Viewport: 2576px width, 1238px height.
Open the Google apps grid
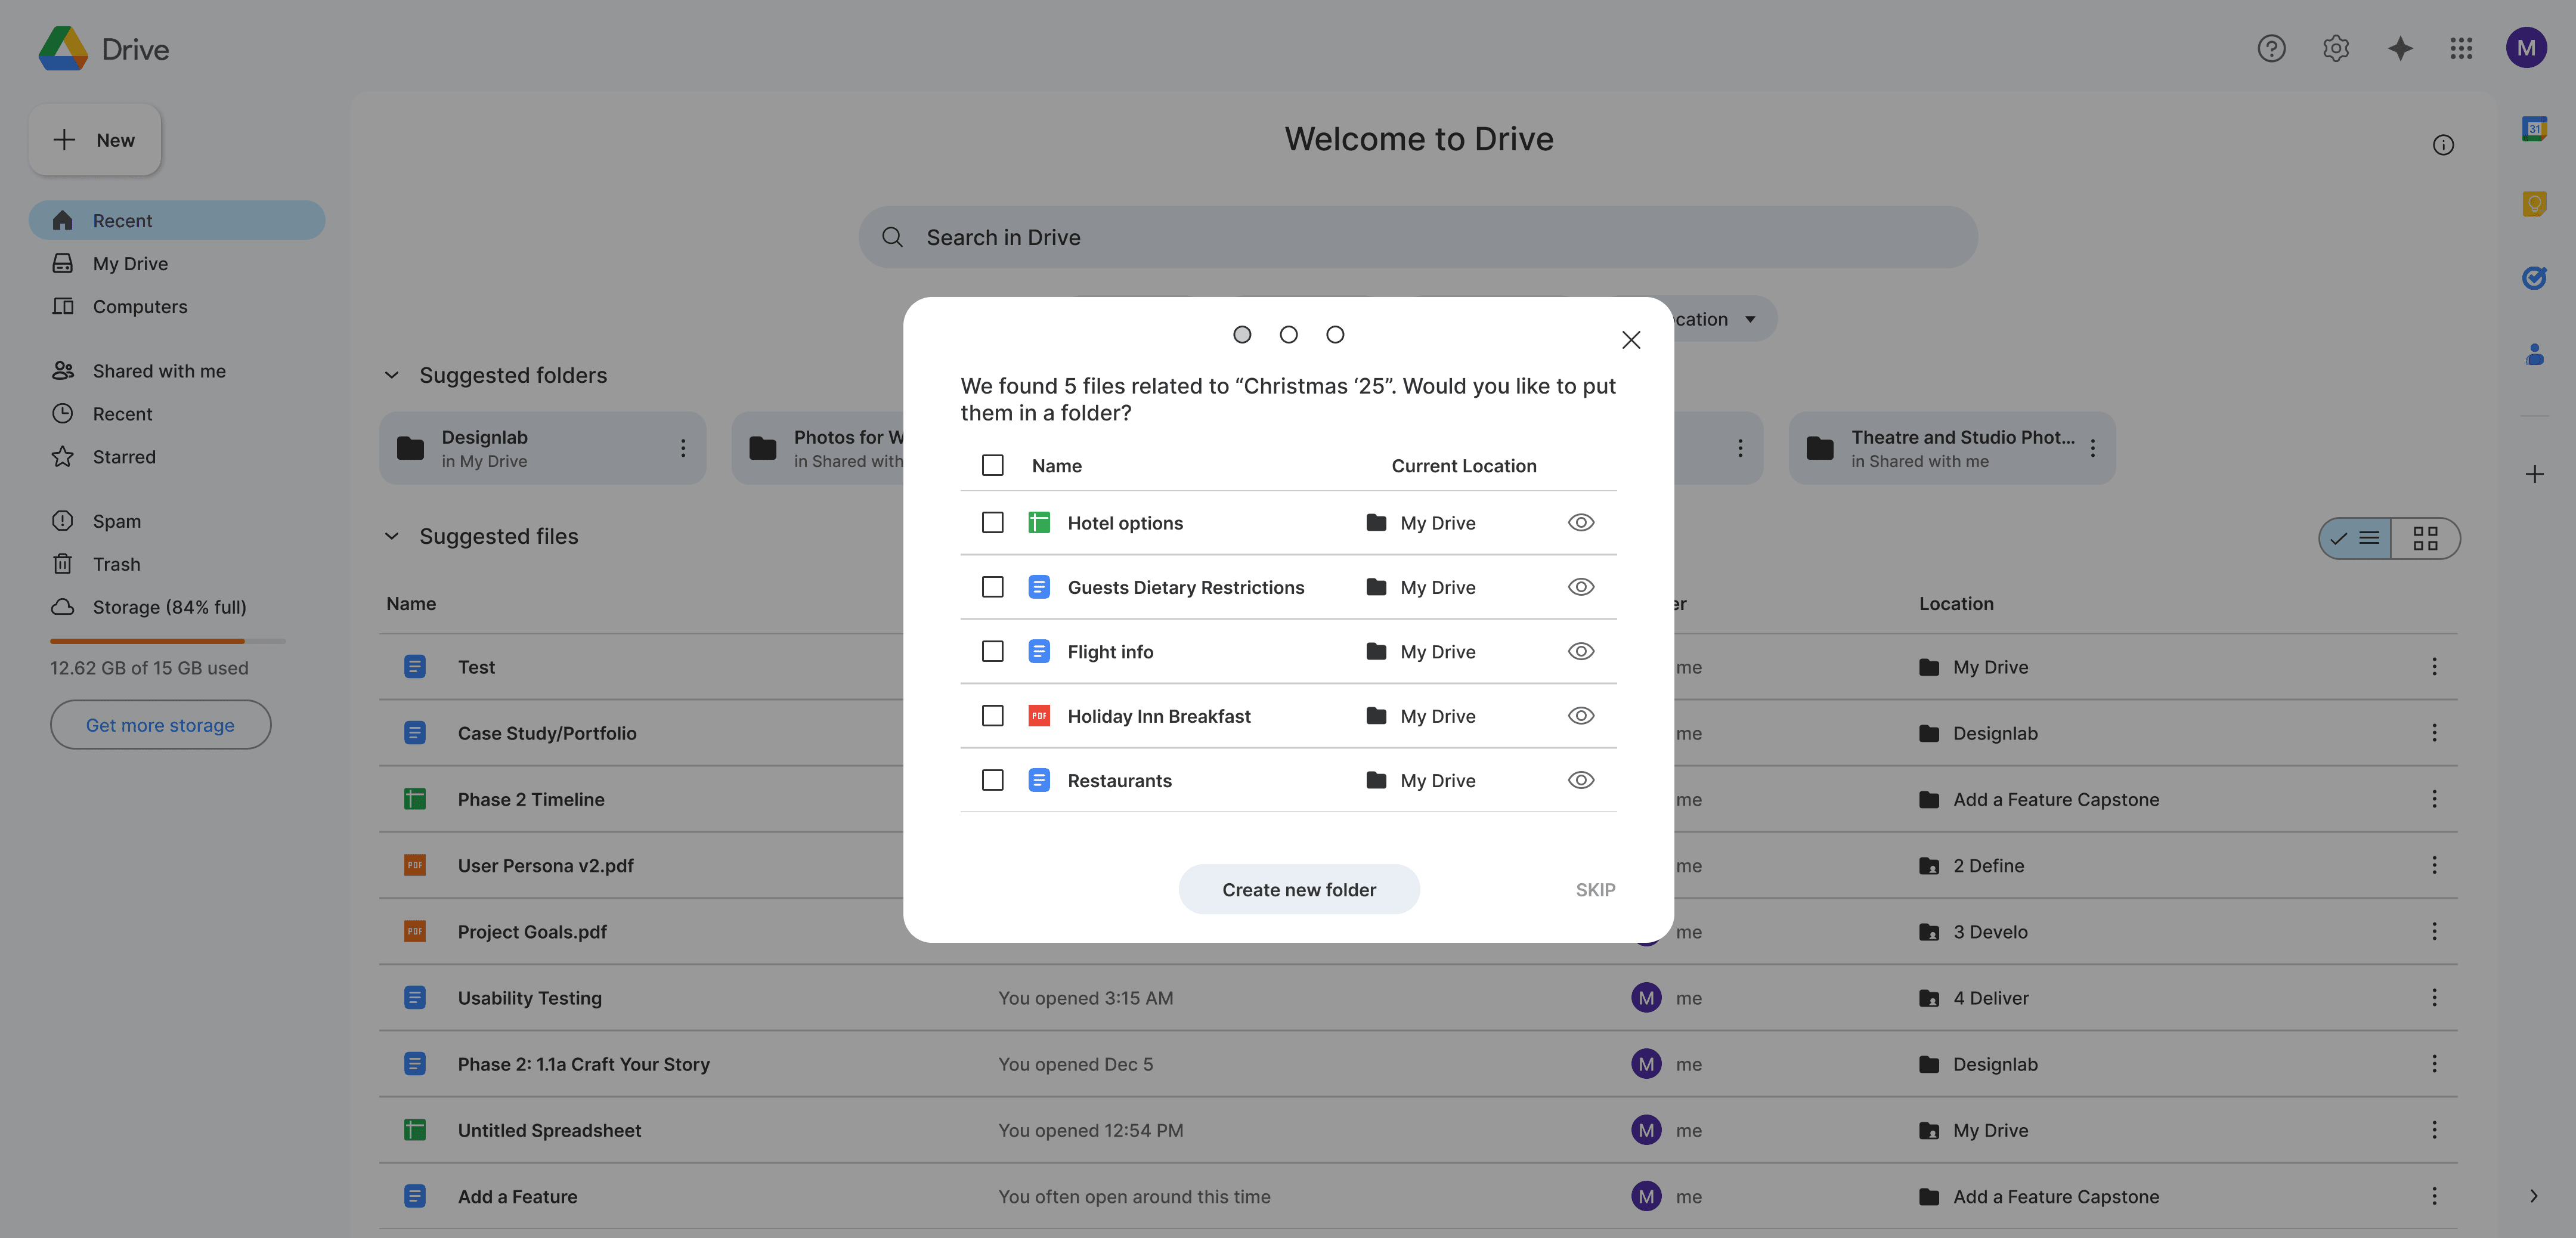[x=2461, y=48]
